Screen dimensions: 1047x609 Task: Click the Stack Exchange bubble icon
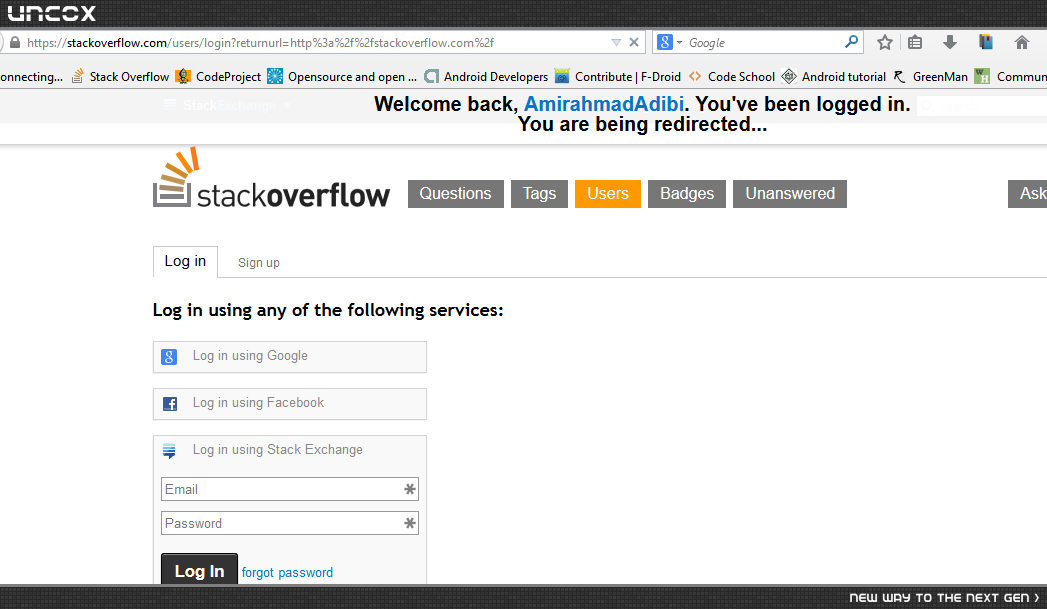(x=169, y=451)
